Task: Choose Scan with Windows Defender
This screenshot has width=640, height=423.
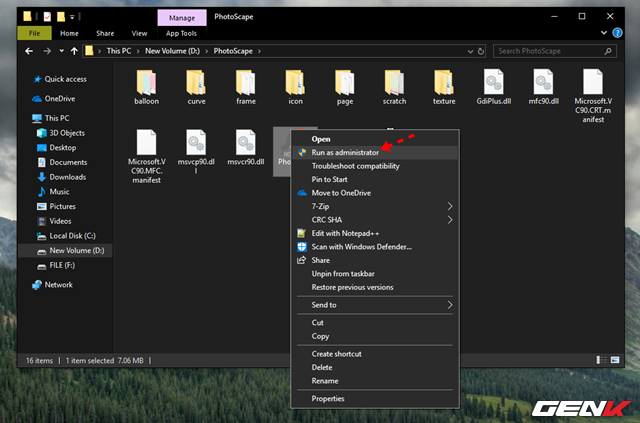Action: [x=375, y=247]
